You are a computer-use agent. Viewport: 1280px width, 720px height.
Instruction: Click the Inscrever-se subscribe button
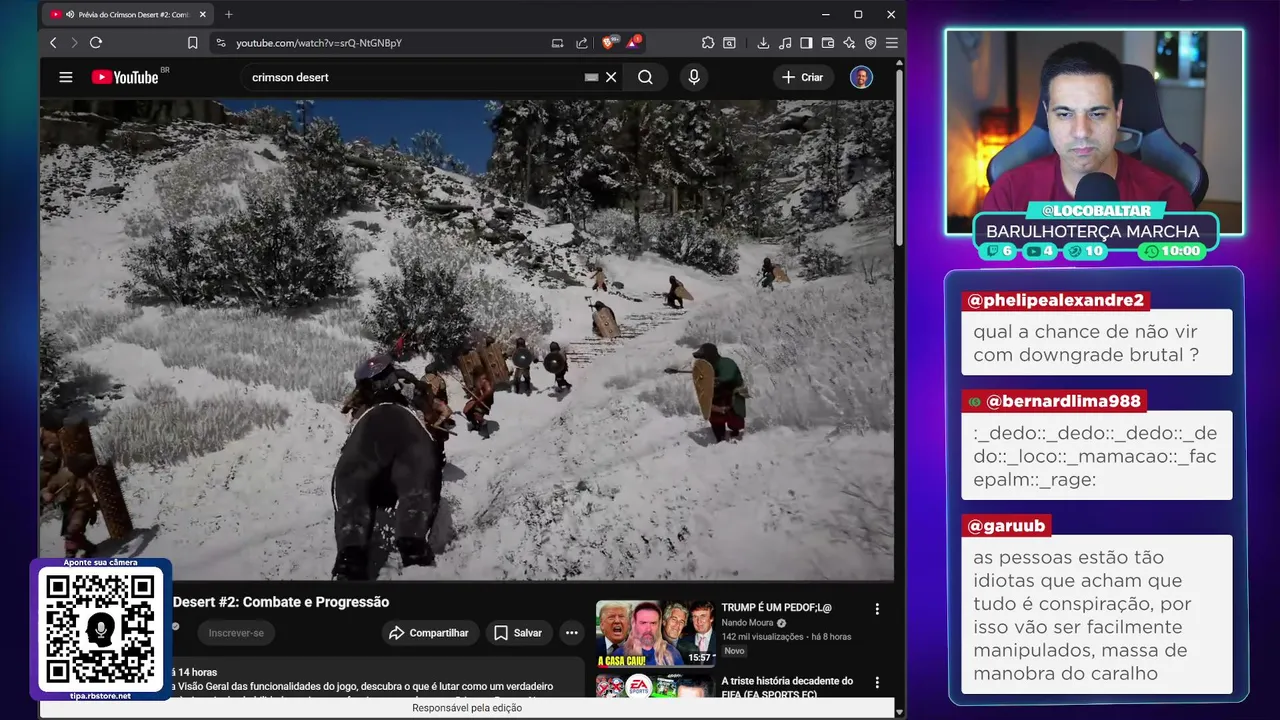point(236,633)
